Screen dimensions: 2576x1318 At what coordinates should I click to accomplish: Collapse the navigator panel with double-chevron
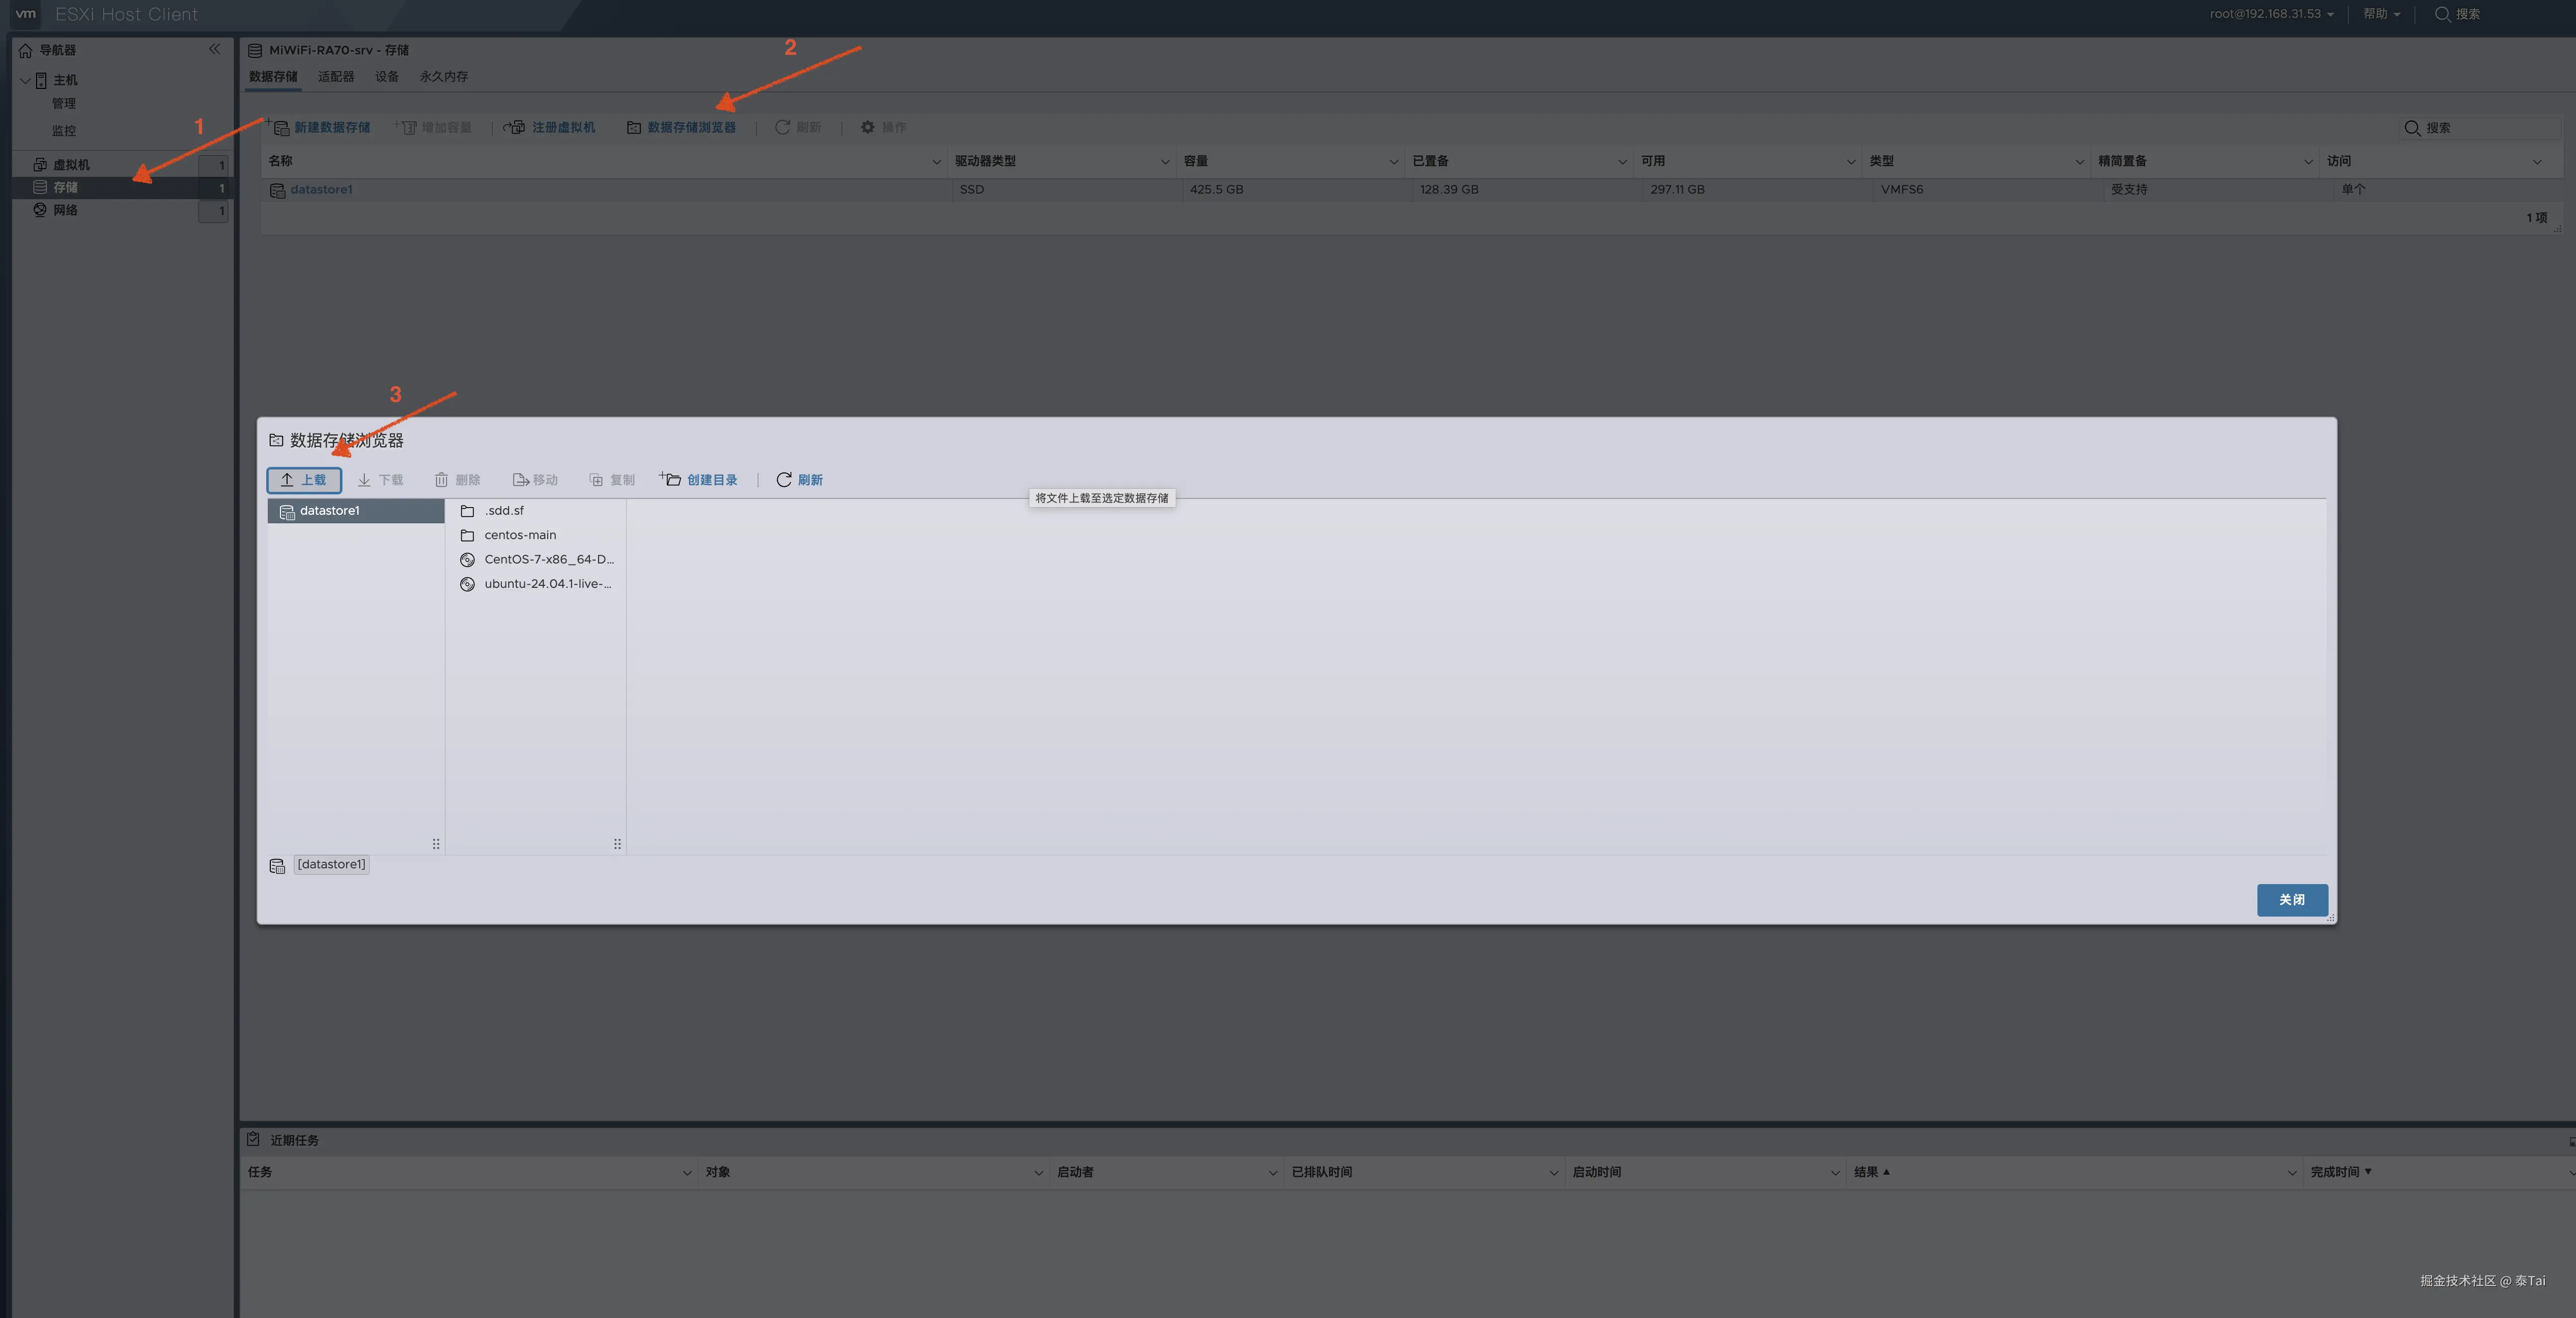point(214,49)
